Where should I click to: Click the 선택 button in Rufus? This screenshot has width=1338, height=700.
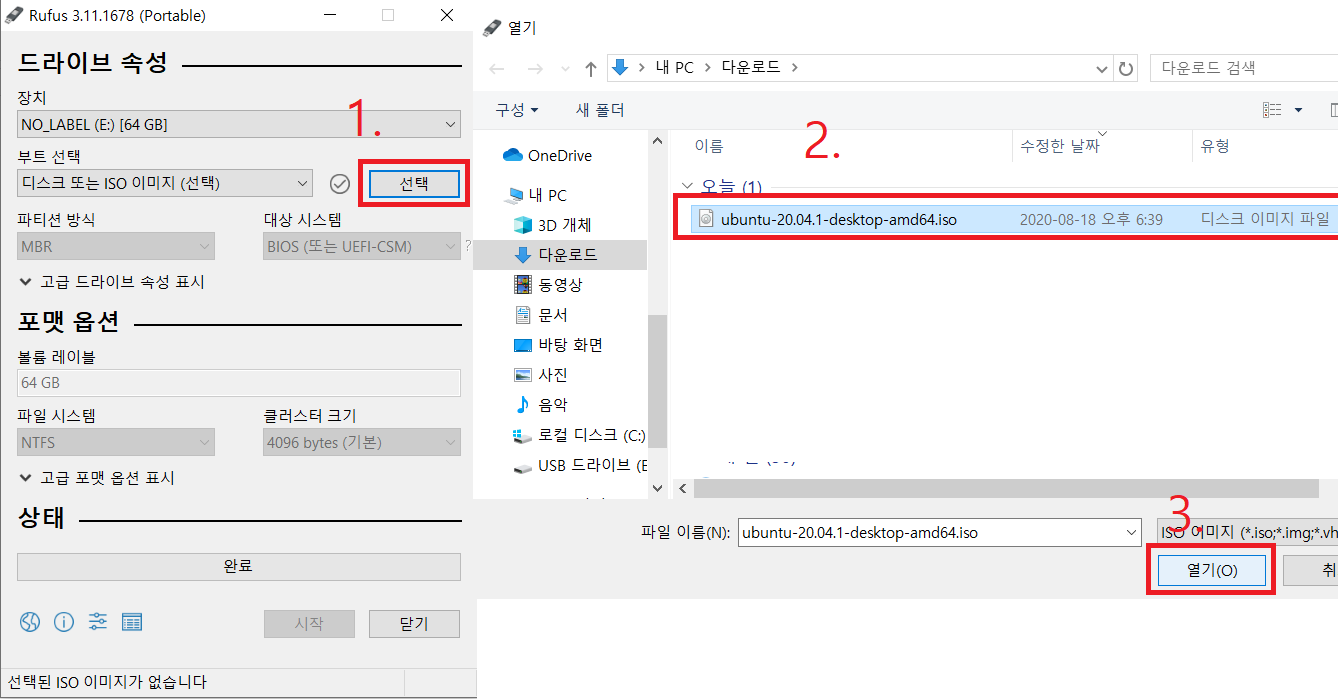point(414,184)
